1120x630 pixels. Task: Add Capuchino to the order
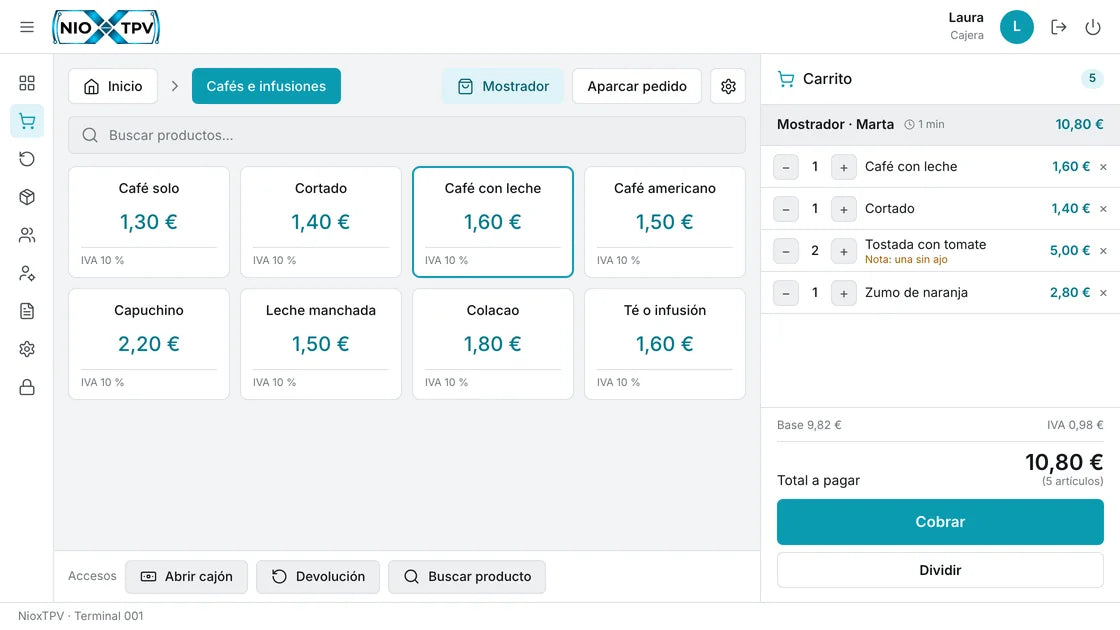[149, 344]
